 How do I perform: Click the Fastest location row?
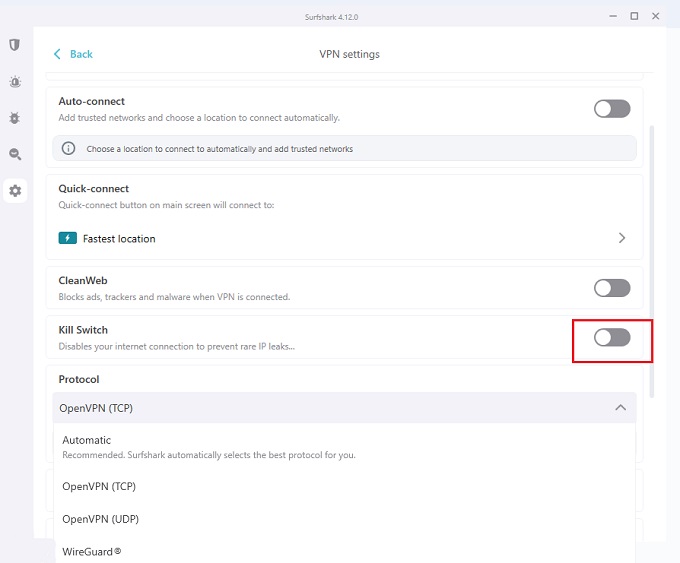tap(344, 238)
